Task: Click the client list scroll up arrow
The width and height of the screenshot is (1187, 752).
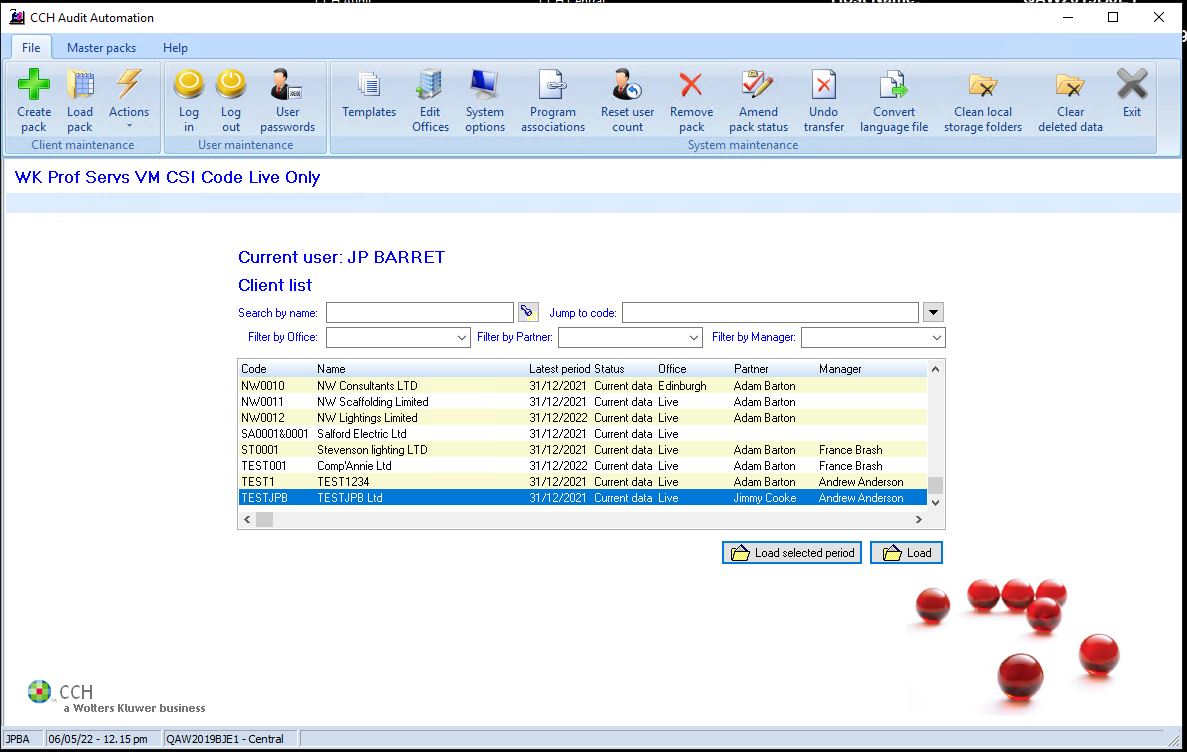Action: tap(935, 370)
